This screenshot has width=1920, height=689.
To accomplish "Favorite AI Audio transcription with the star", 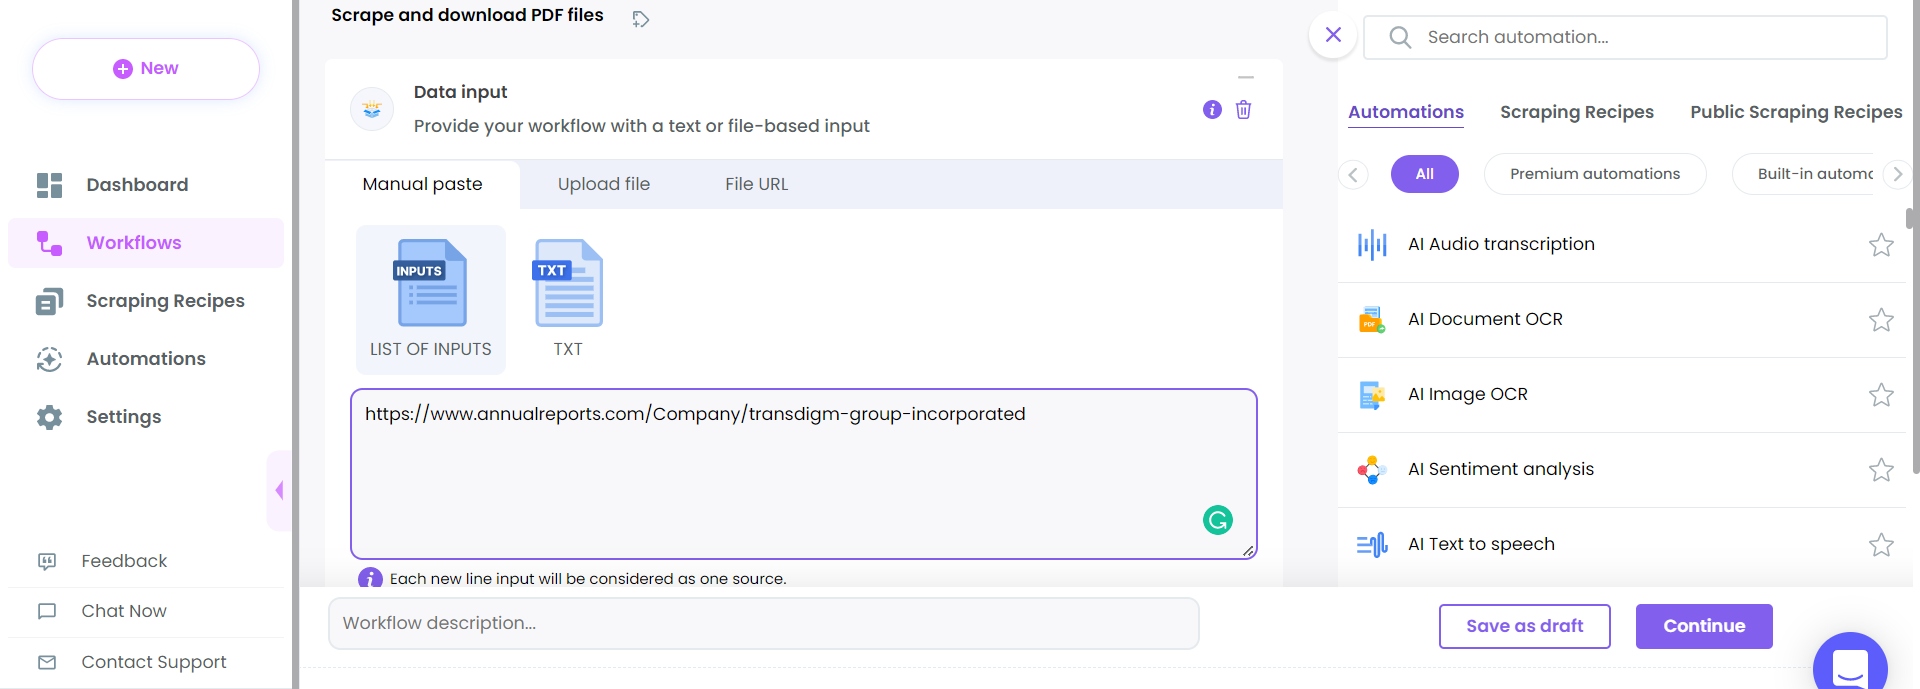I will pos(1881,245).
